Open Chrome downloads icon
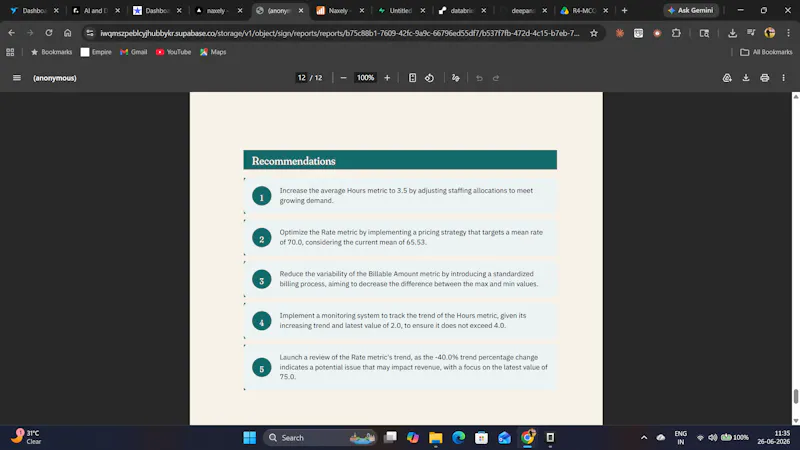 click(x=732, y=33)
